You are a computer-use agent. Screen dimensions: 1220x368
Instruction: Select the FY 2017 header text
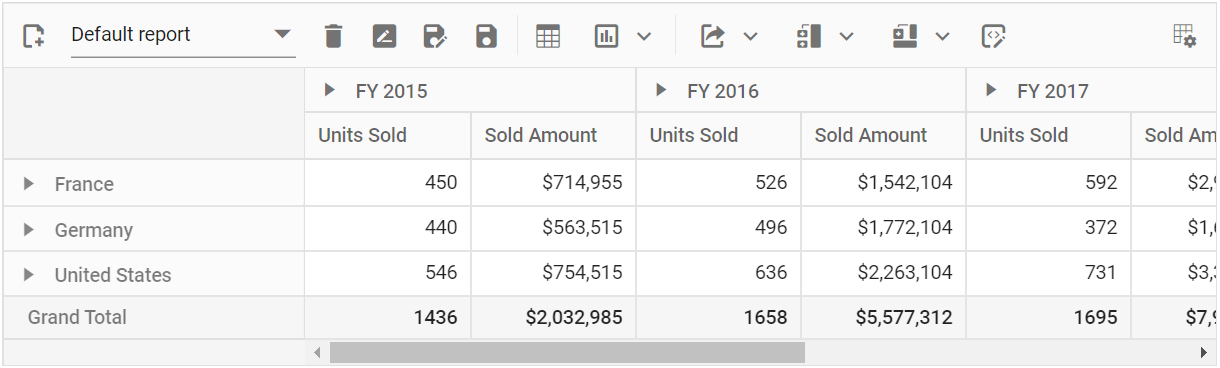click(1053, 91)
